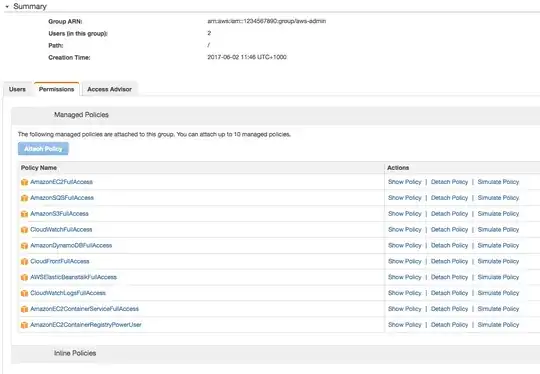540x374 pixels.
Task: Click the CloudWatchLogsFullAccess policy icon
Action: point(24,293)
